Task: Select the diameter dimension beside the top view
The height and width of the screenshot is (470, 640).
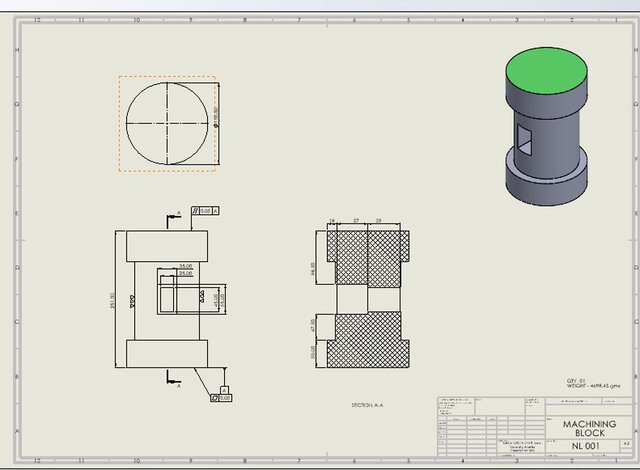Action: pos(216,118)
